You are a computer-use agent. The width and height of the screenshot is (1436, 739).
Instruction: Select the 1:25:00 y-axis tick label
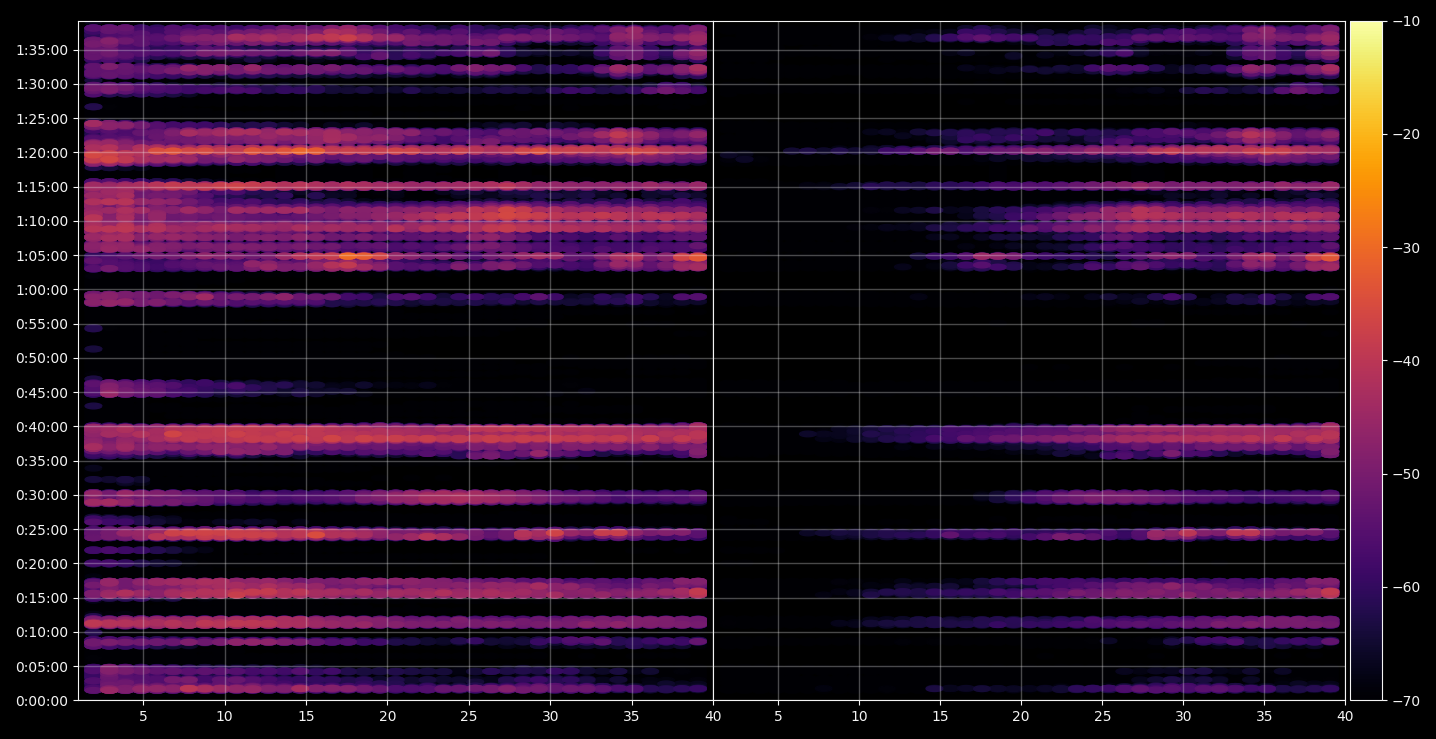click(42, 119)
